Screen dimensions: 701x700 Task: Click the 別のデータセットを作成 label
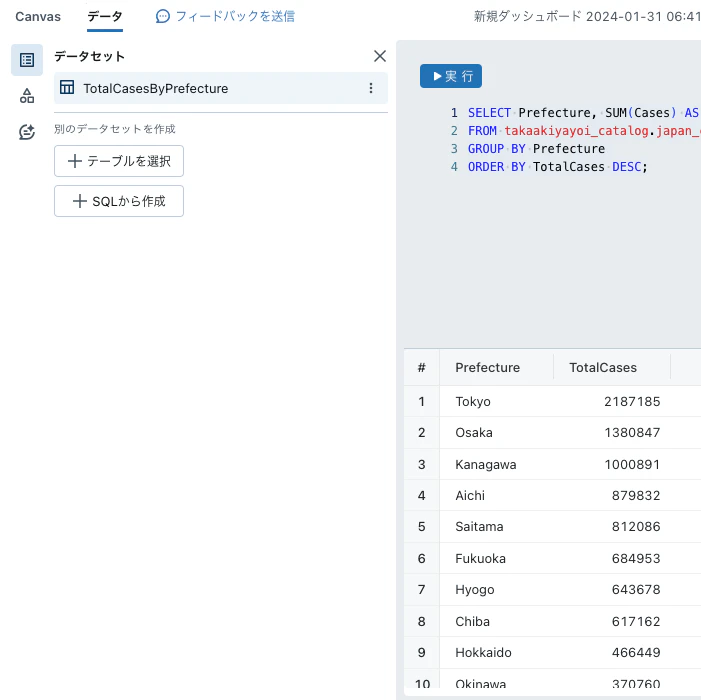click(x=115, y=129)
